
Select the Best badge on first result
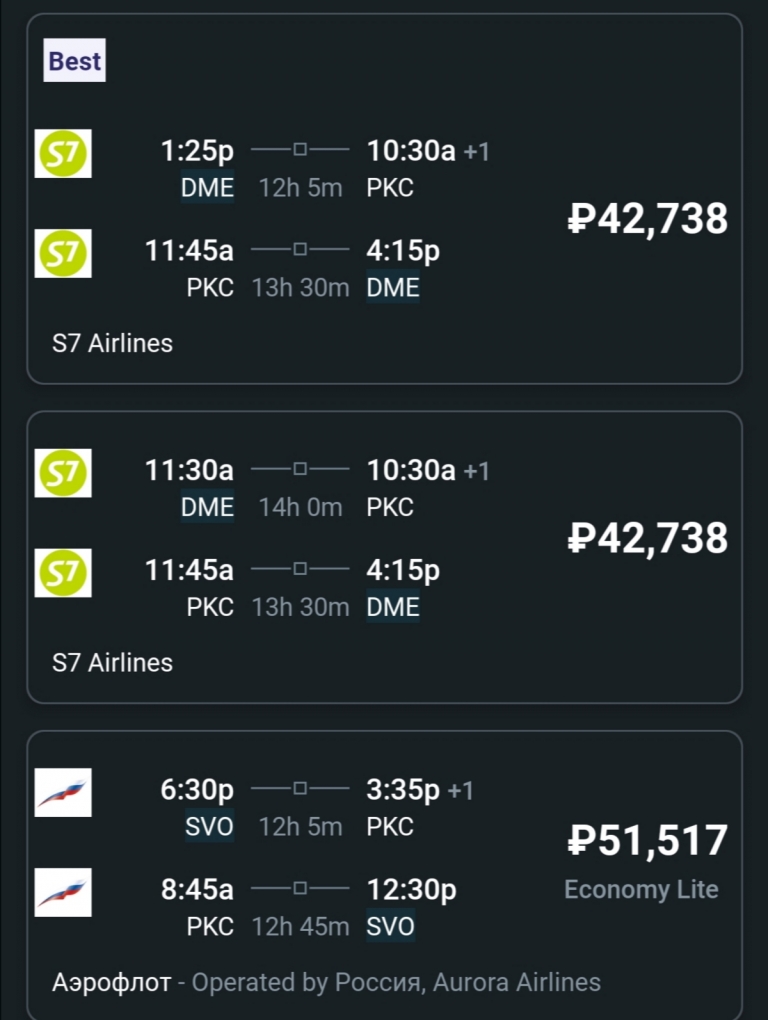[75, 60]
